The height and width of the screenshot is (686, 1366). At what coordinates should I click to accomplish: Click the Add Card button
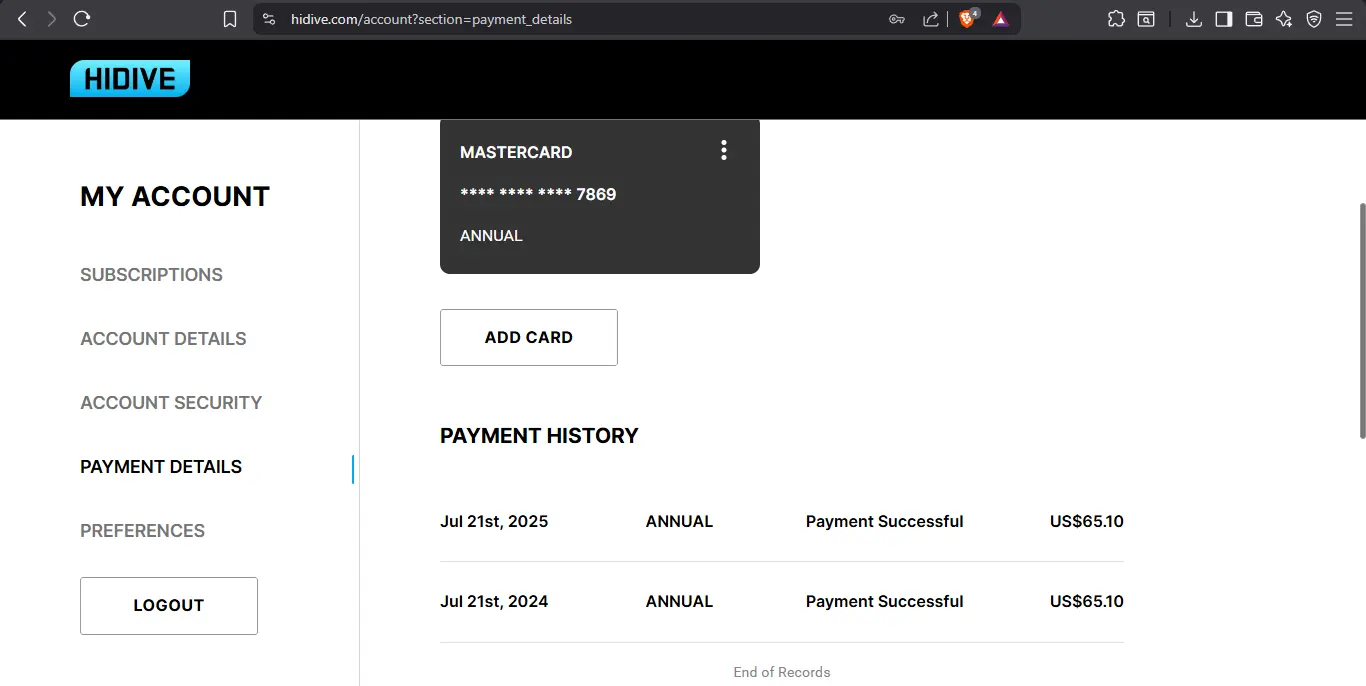point(529,338)
